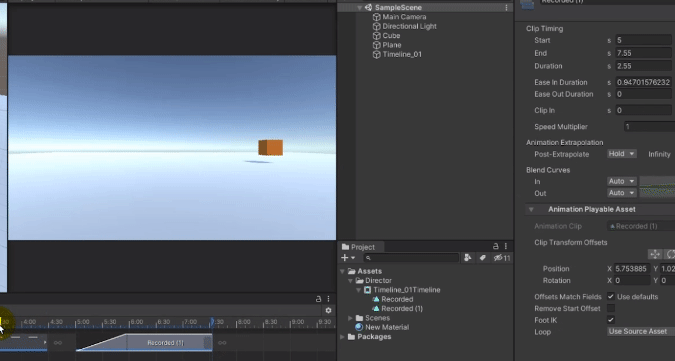Click the Scenes folder icon
The width and height of the screenshot is (675, 361).
[x=359, y=318]
